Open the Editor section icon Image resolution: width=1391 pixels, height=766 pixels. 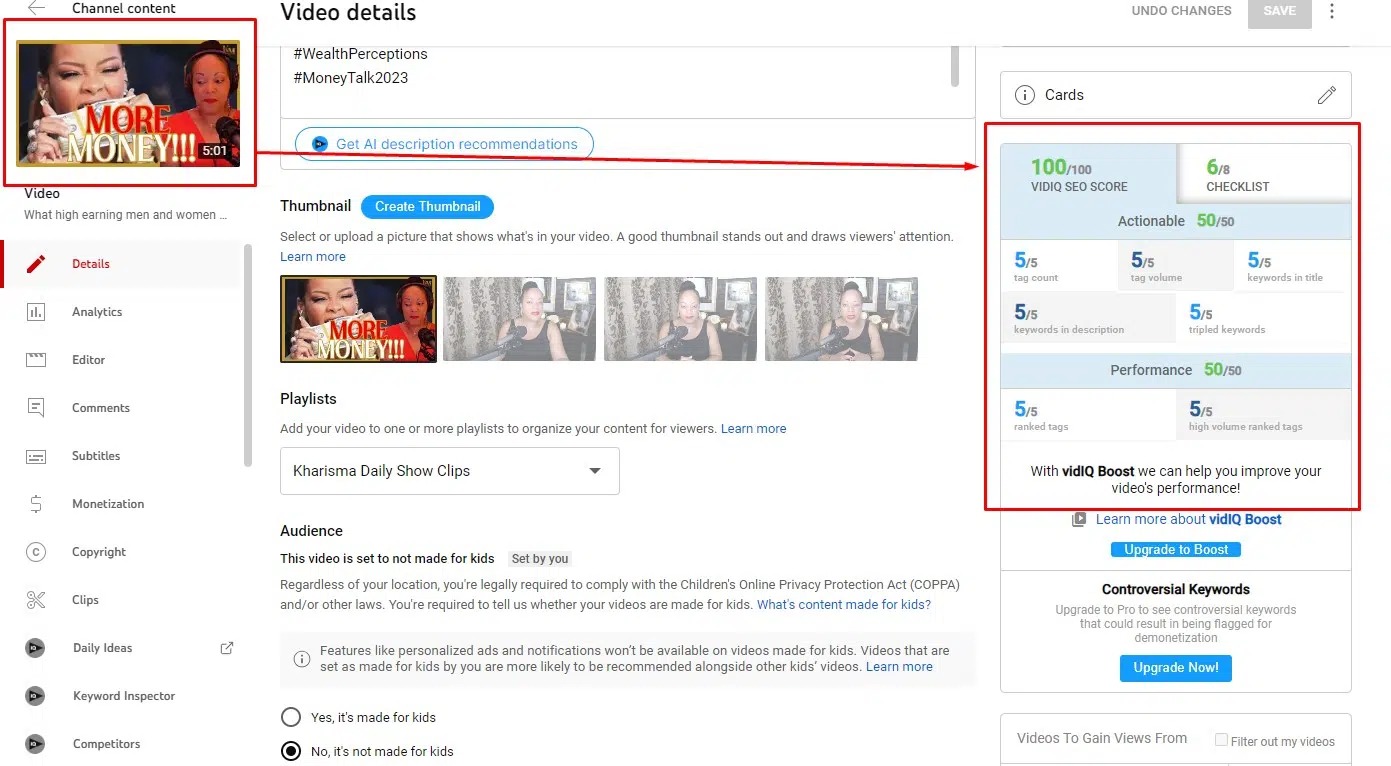(x=36, y=360)
